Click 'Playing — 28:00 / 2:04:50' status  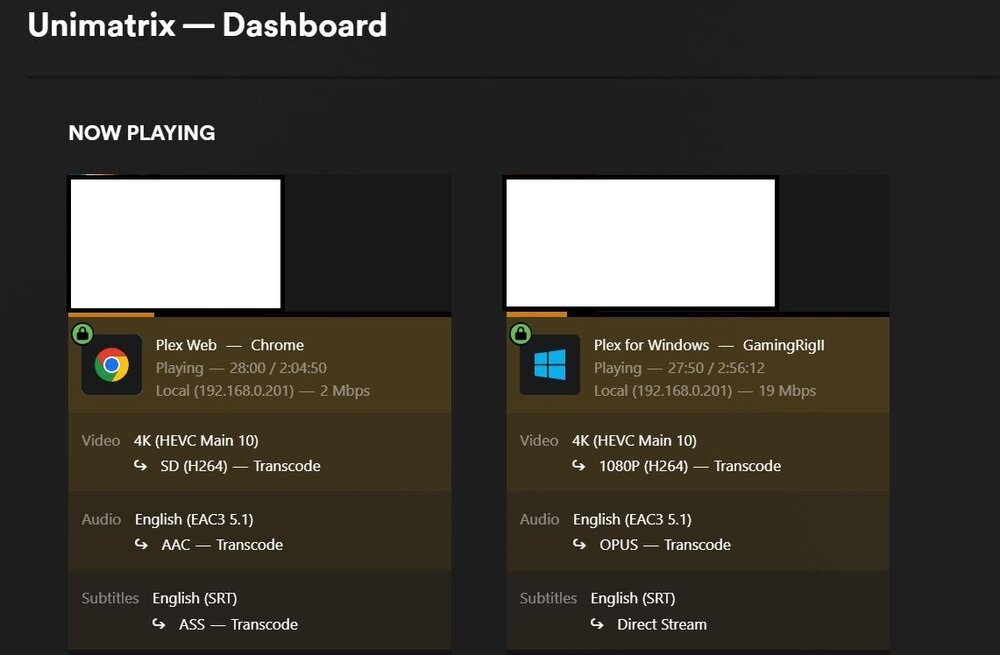241,368
